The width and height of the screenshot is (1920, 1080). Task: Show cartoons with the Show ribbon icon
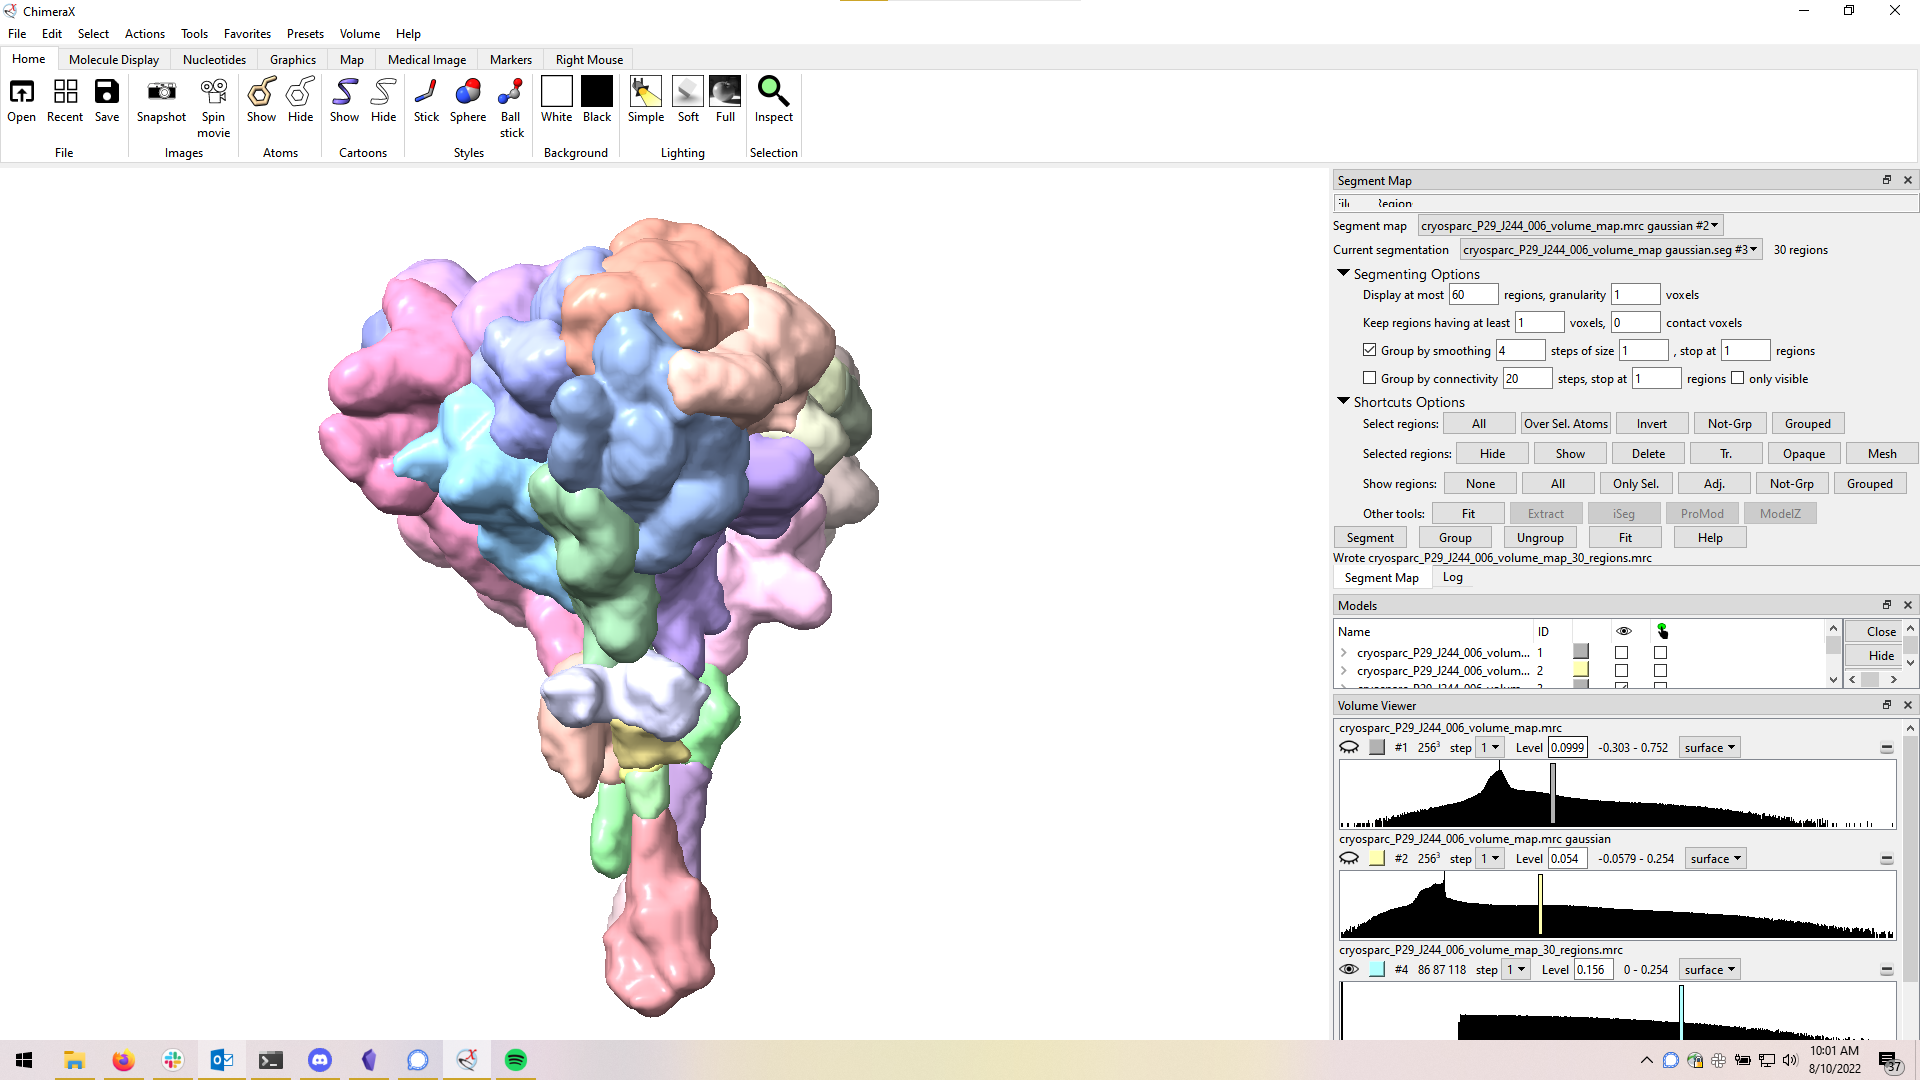coord(344,92)
